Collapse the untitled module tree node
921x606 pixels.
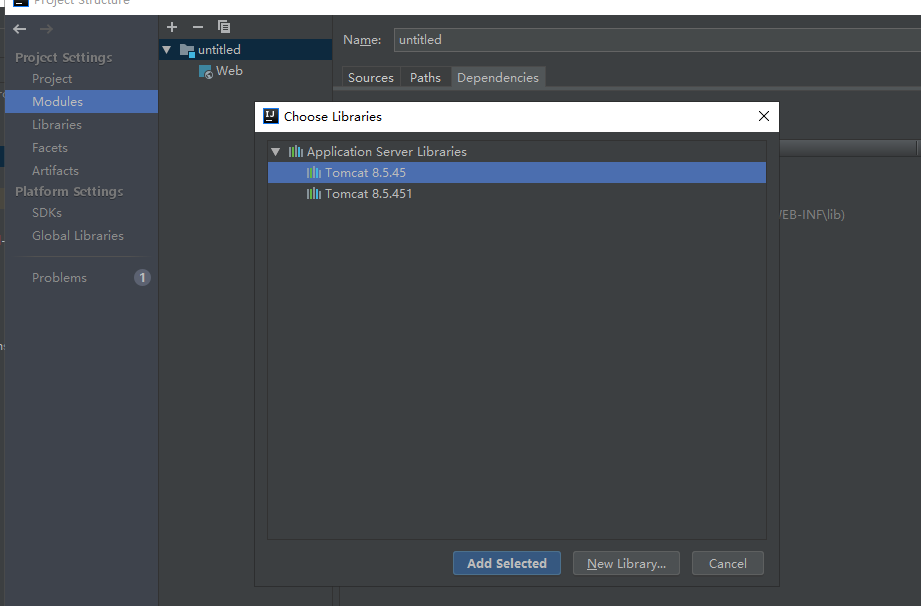(167, 50)
